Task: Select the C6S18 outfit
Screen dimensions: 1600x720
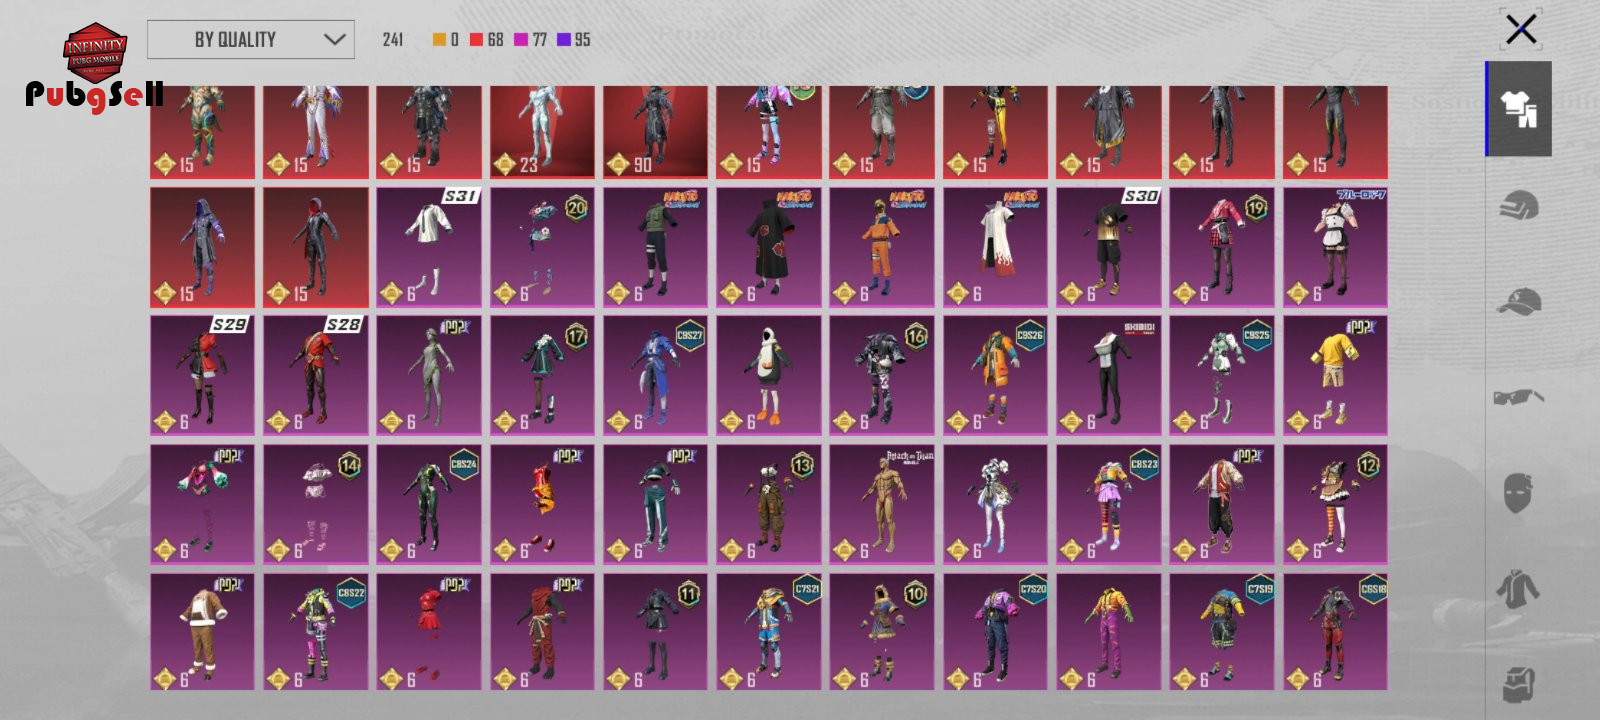Action: pyautogui.click(x=1335, y=632)
